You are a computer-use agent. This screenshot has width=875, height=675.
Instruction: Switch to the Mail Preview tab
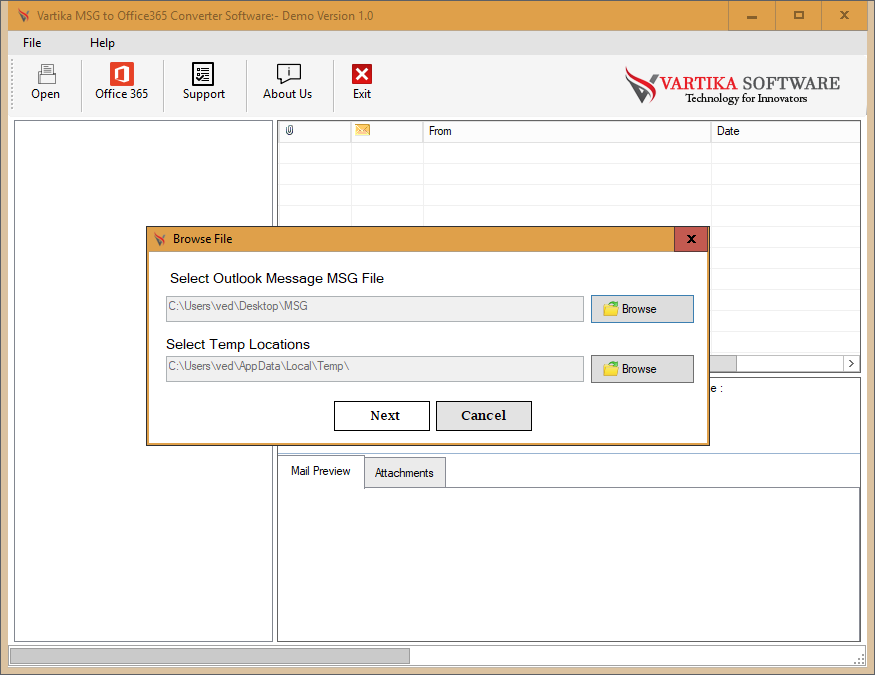tap(321, 471)
